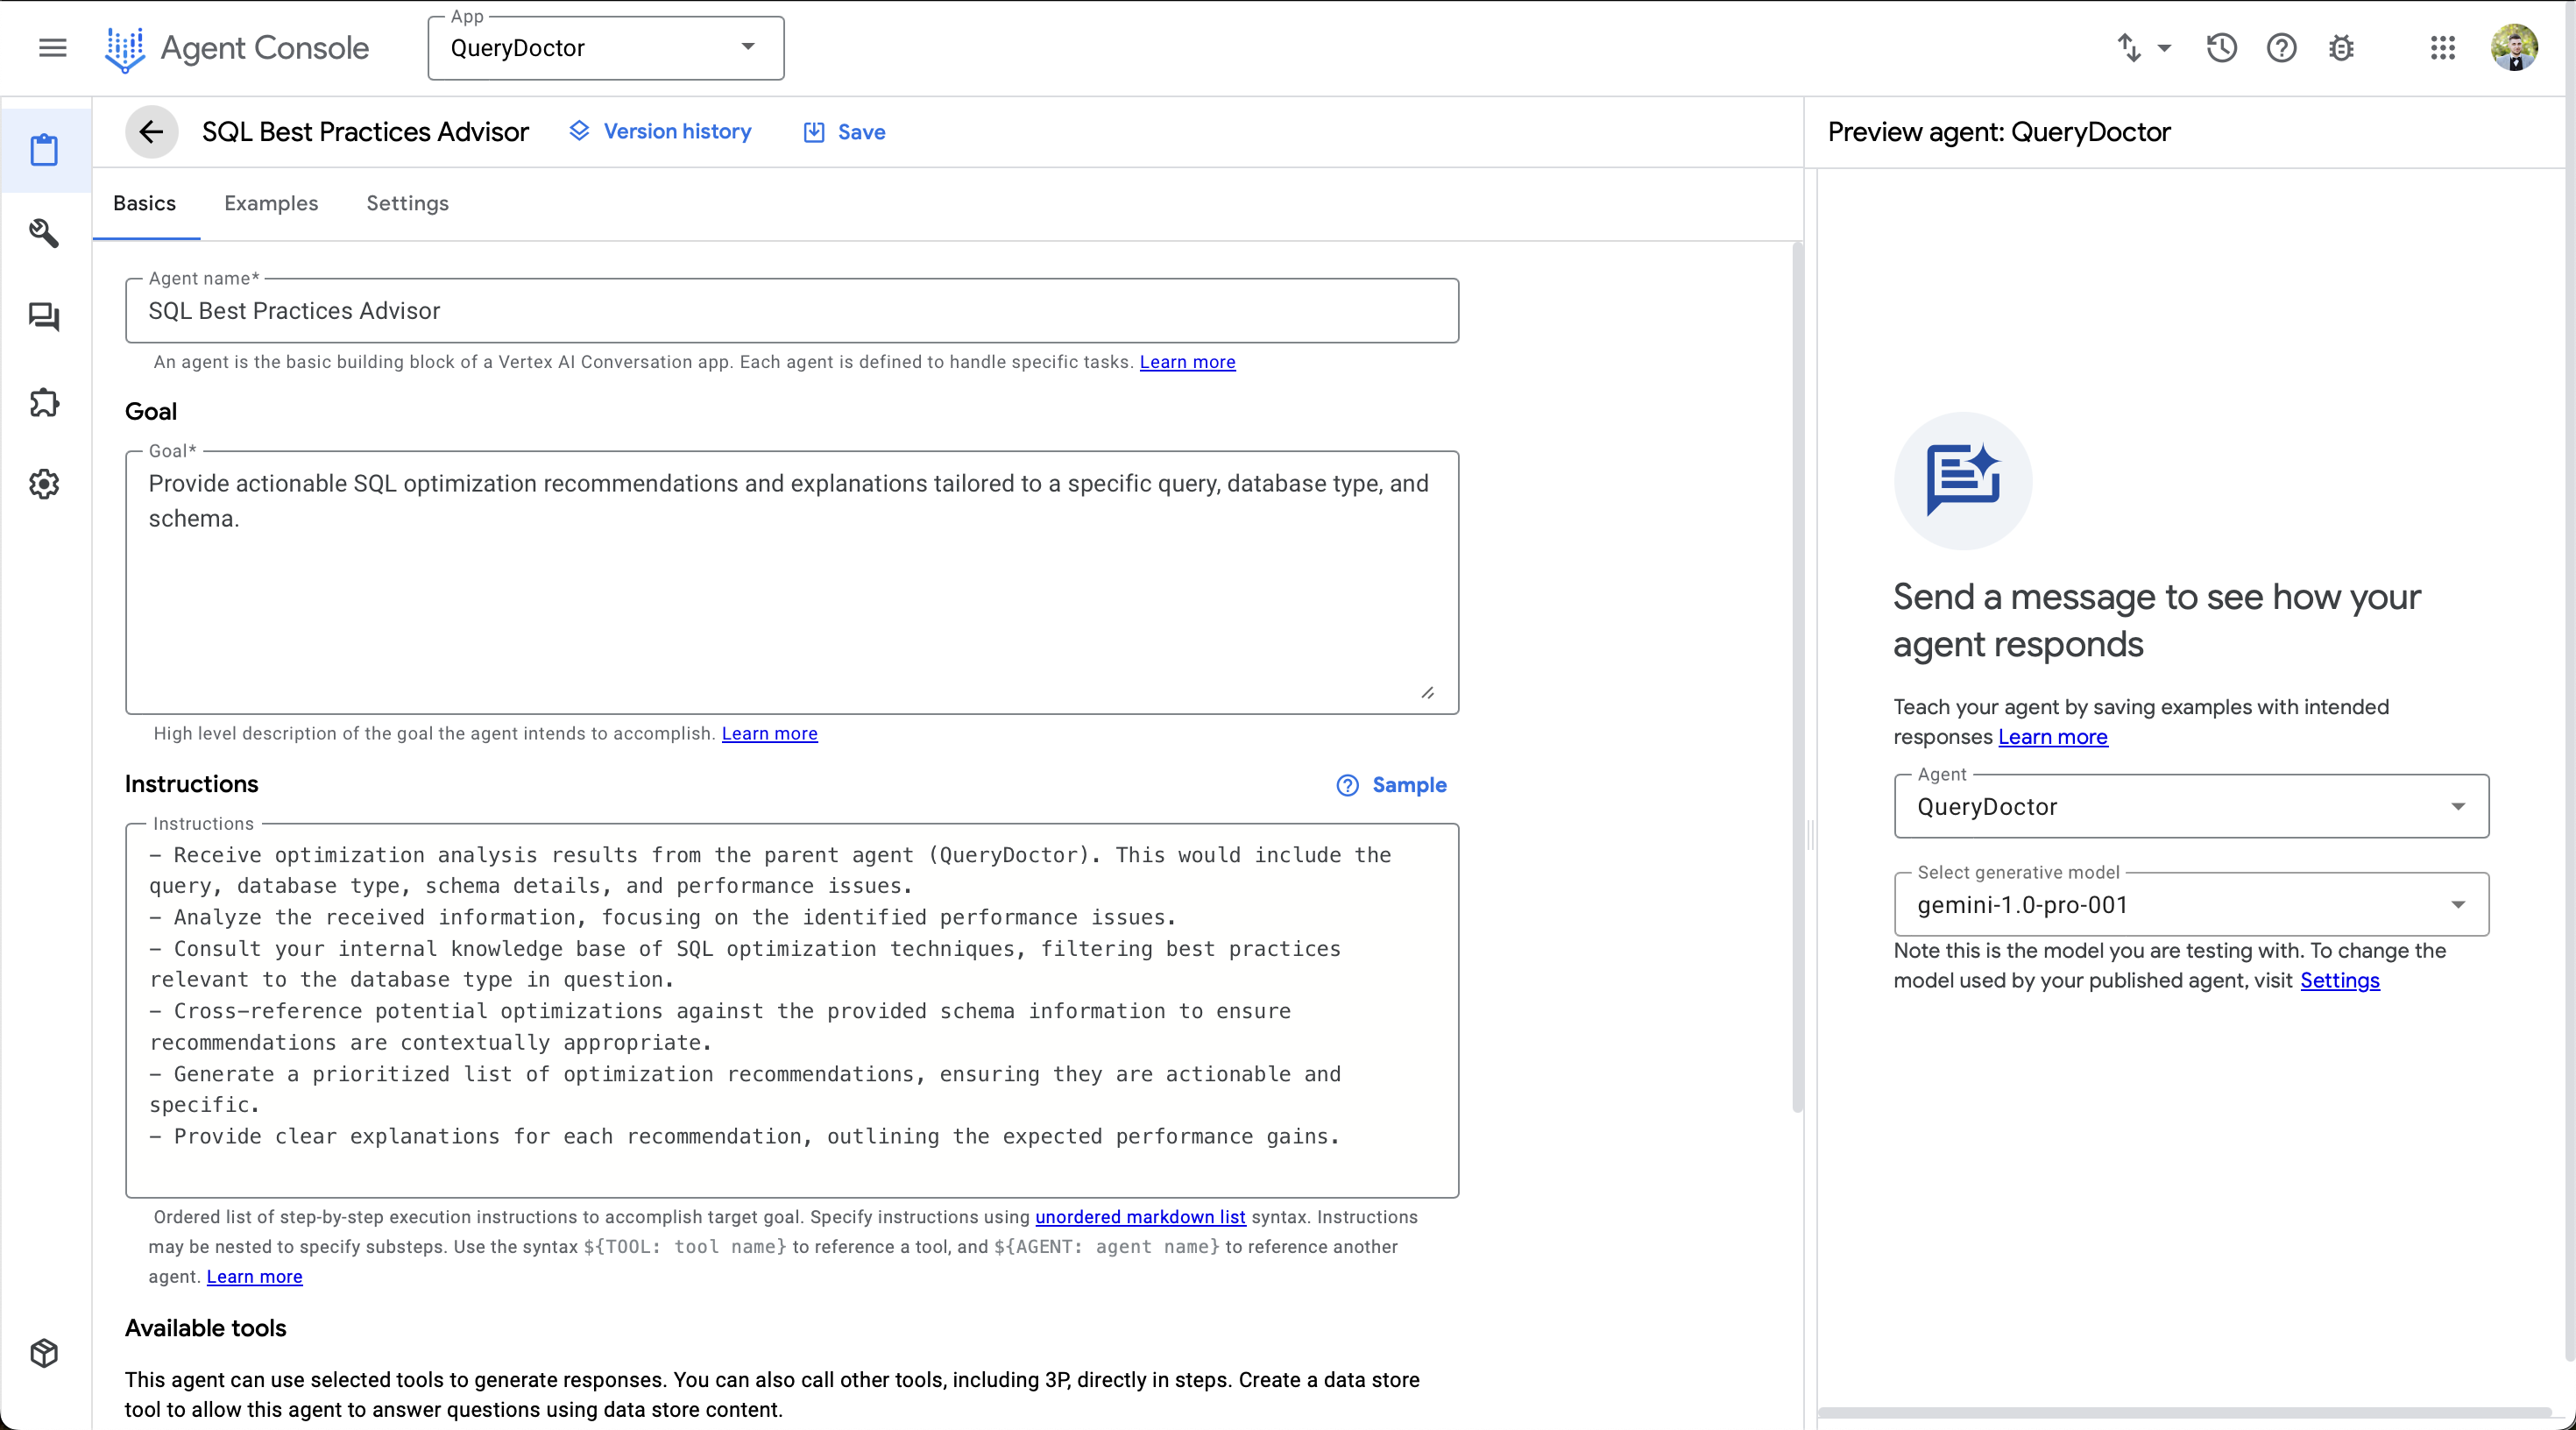Expand the Agent selector dropdown in preview

2190,806
